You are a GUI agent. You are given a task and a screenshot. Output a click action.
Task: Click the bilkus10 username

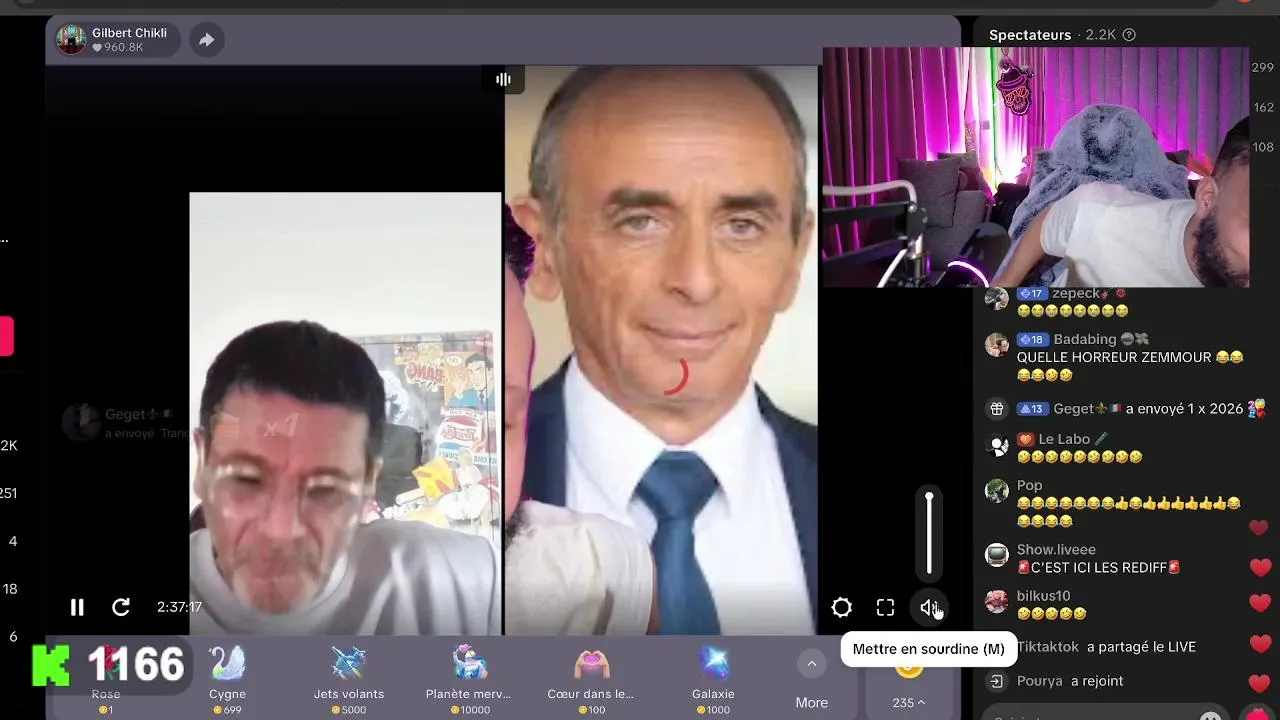pyautogui.click(x=1043, y=596)
